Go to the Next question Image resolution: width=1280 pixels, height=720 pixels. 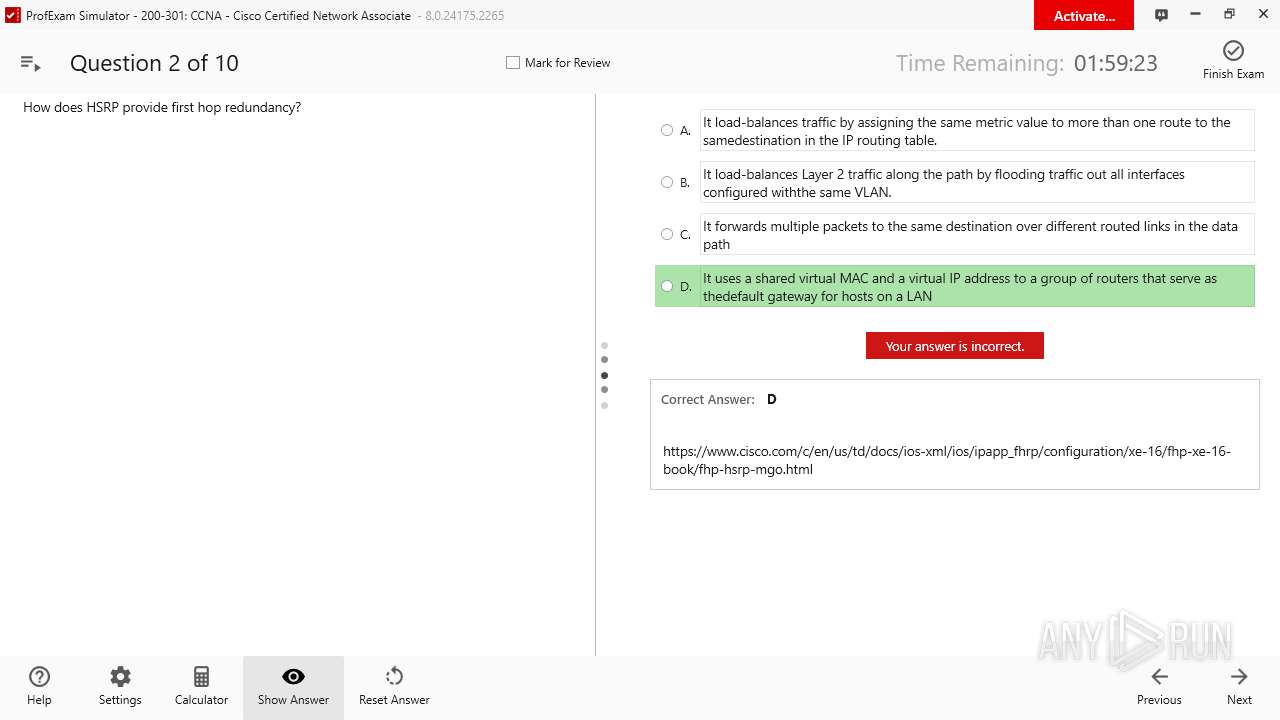[x=1239, y=686]
